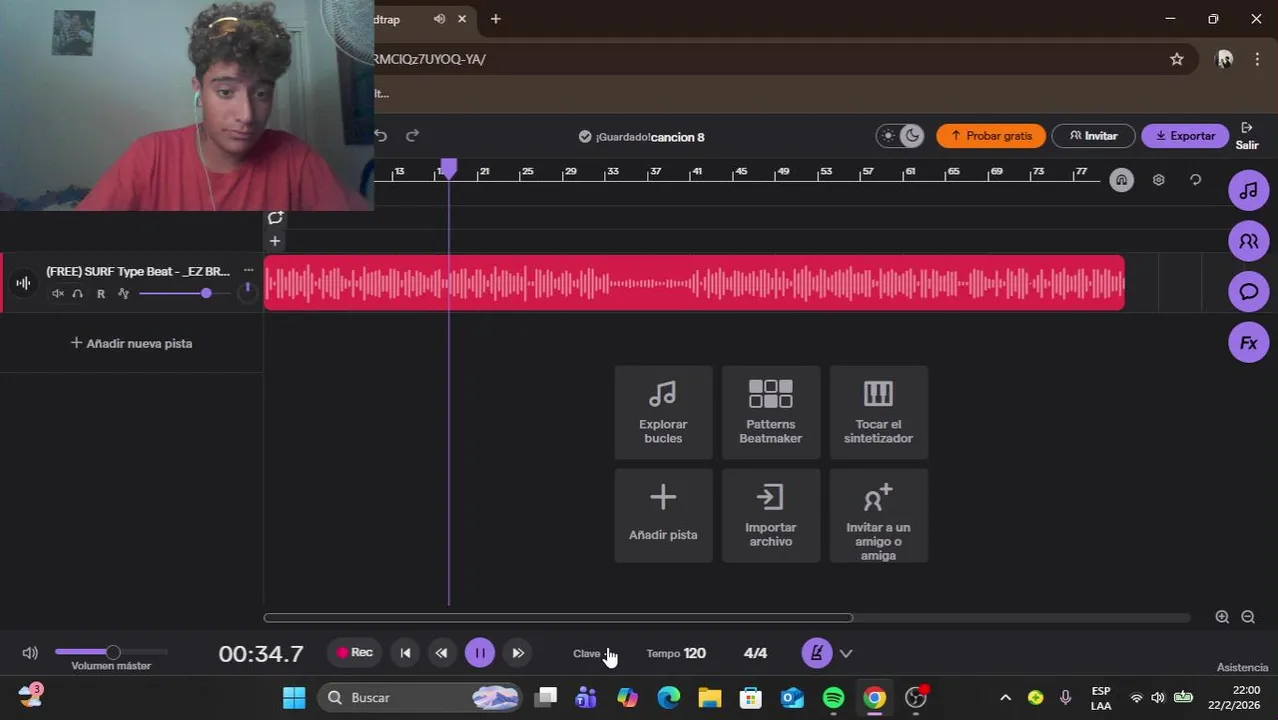
Task: Click the Asistencia help link
Action: [1242, 667]
